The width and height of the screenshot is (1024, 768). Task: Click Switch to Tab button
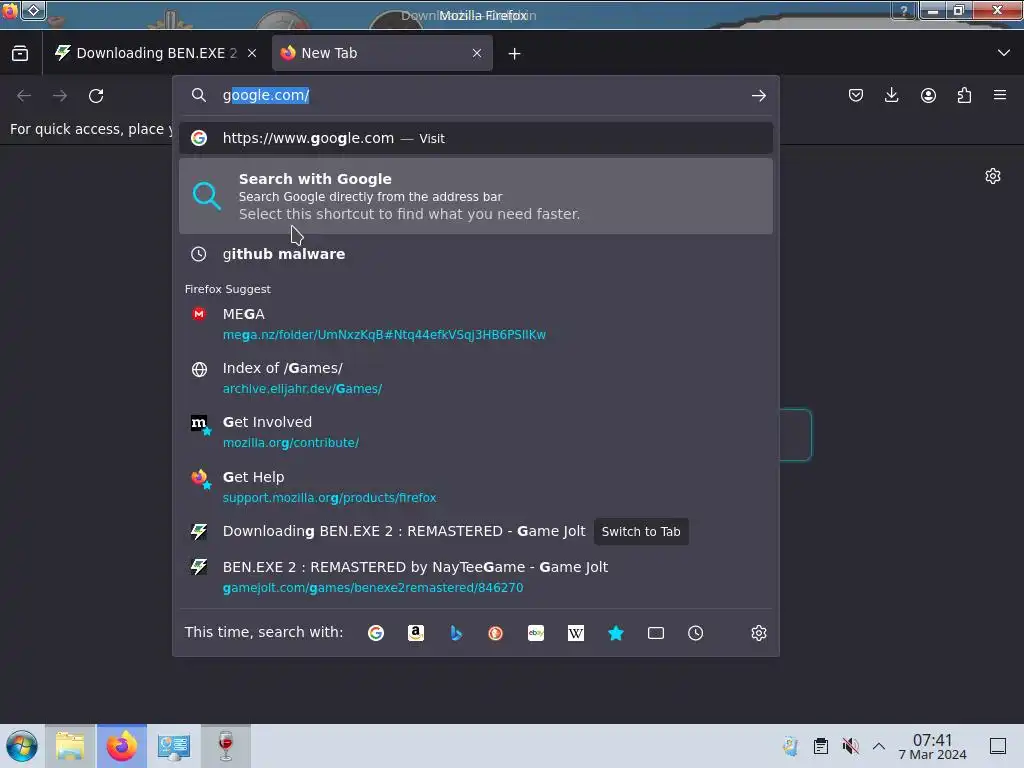pyautogui.click(x=641, y=532)
